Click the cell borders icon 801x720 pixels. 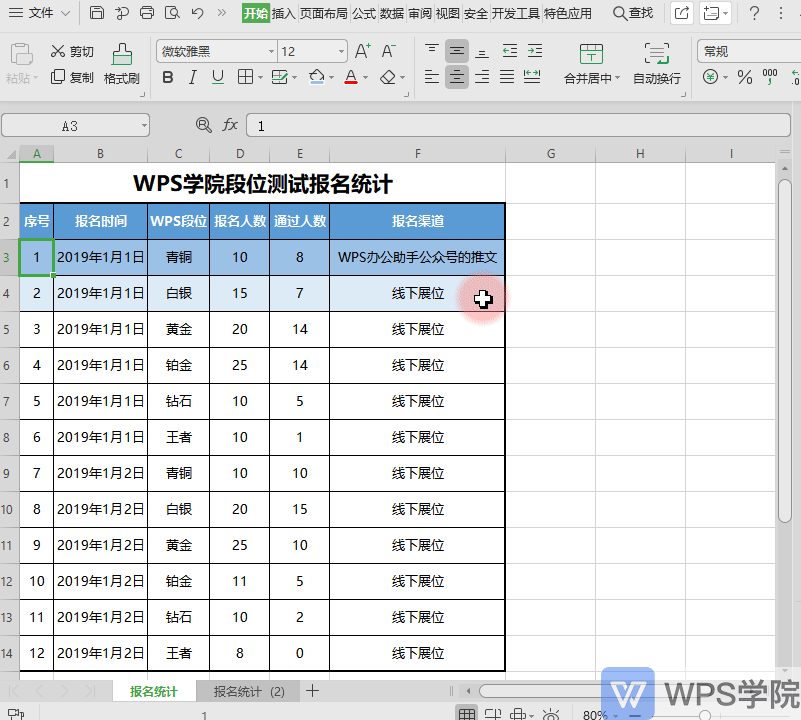[245, 77]
